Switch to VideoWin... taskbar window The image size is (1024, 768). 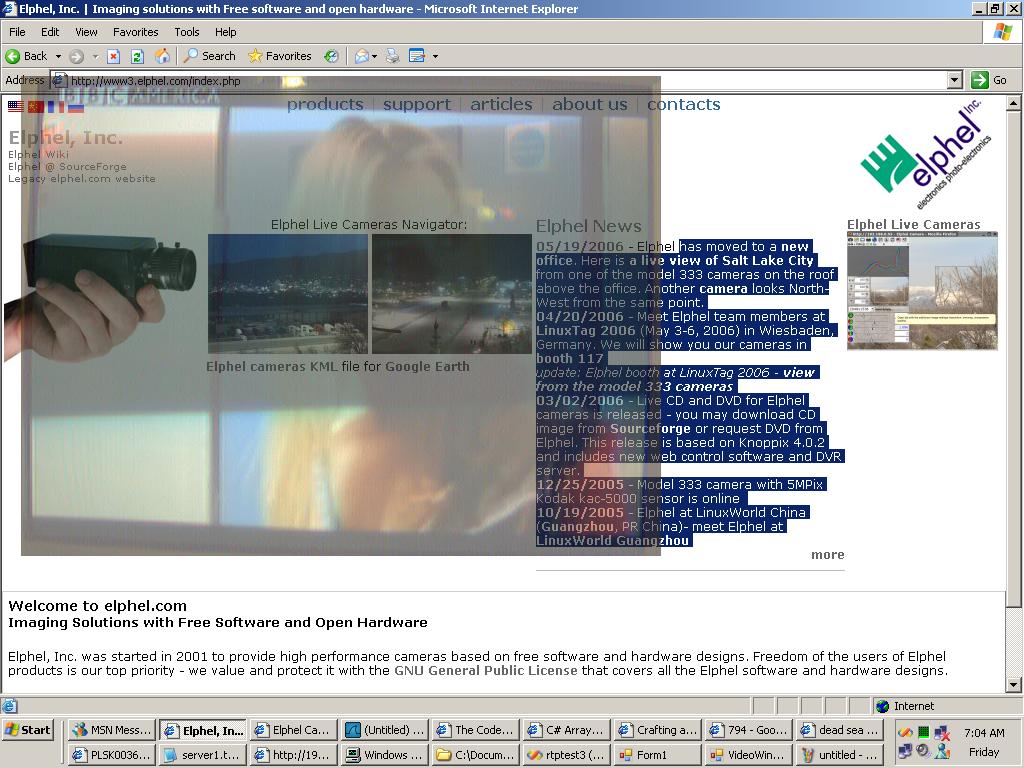[x=750, y=754]
